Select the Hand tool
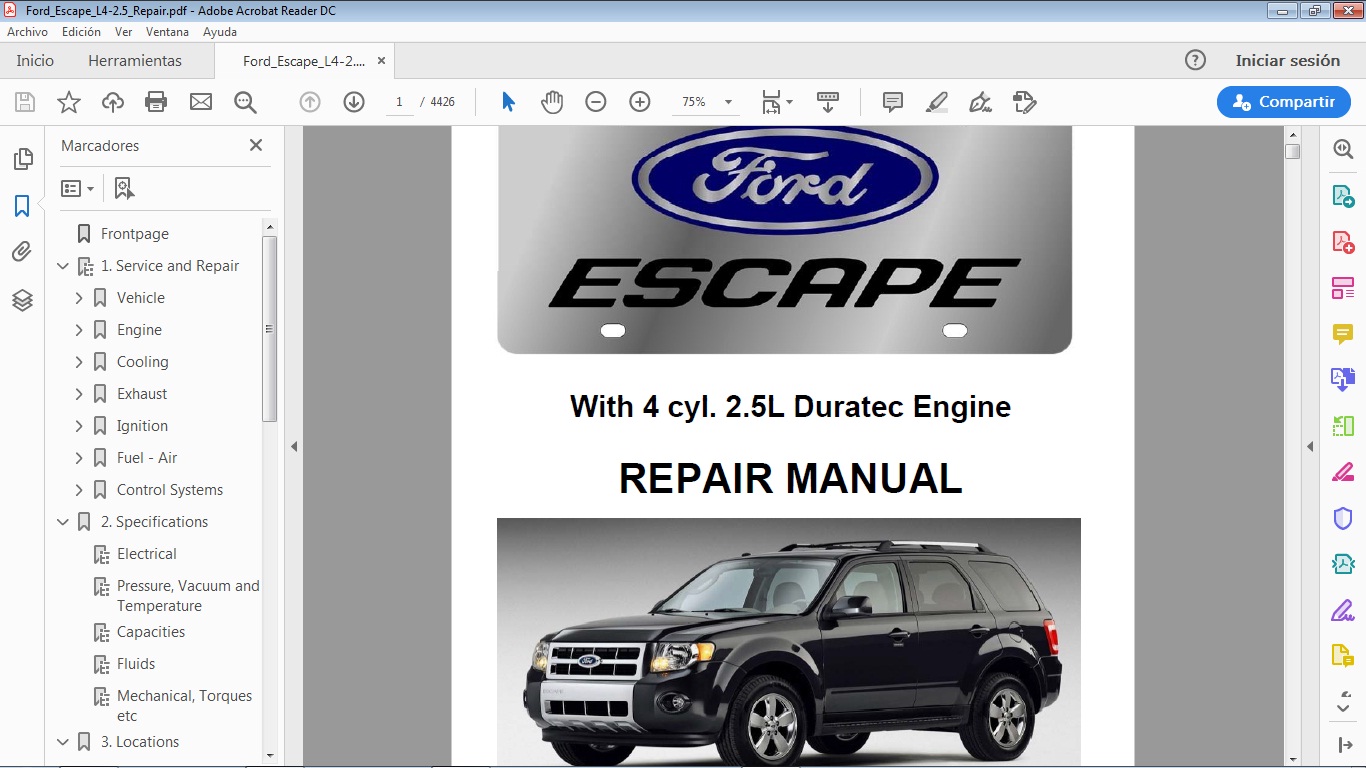 click(x=552, y=101)
